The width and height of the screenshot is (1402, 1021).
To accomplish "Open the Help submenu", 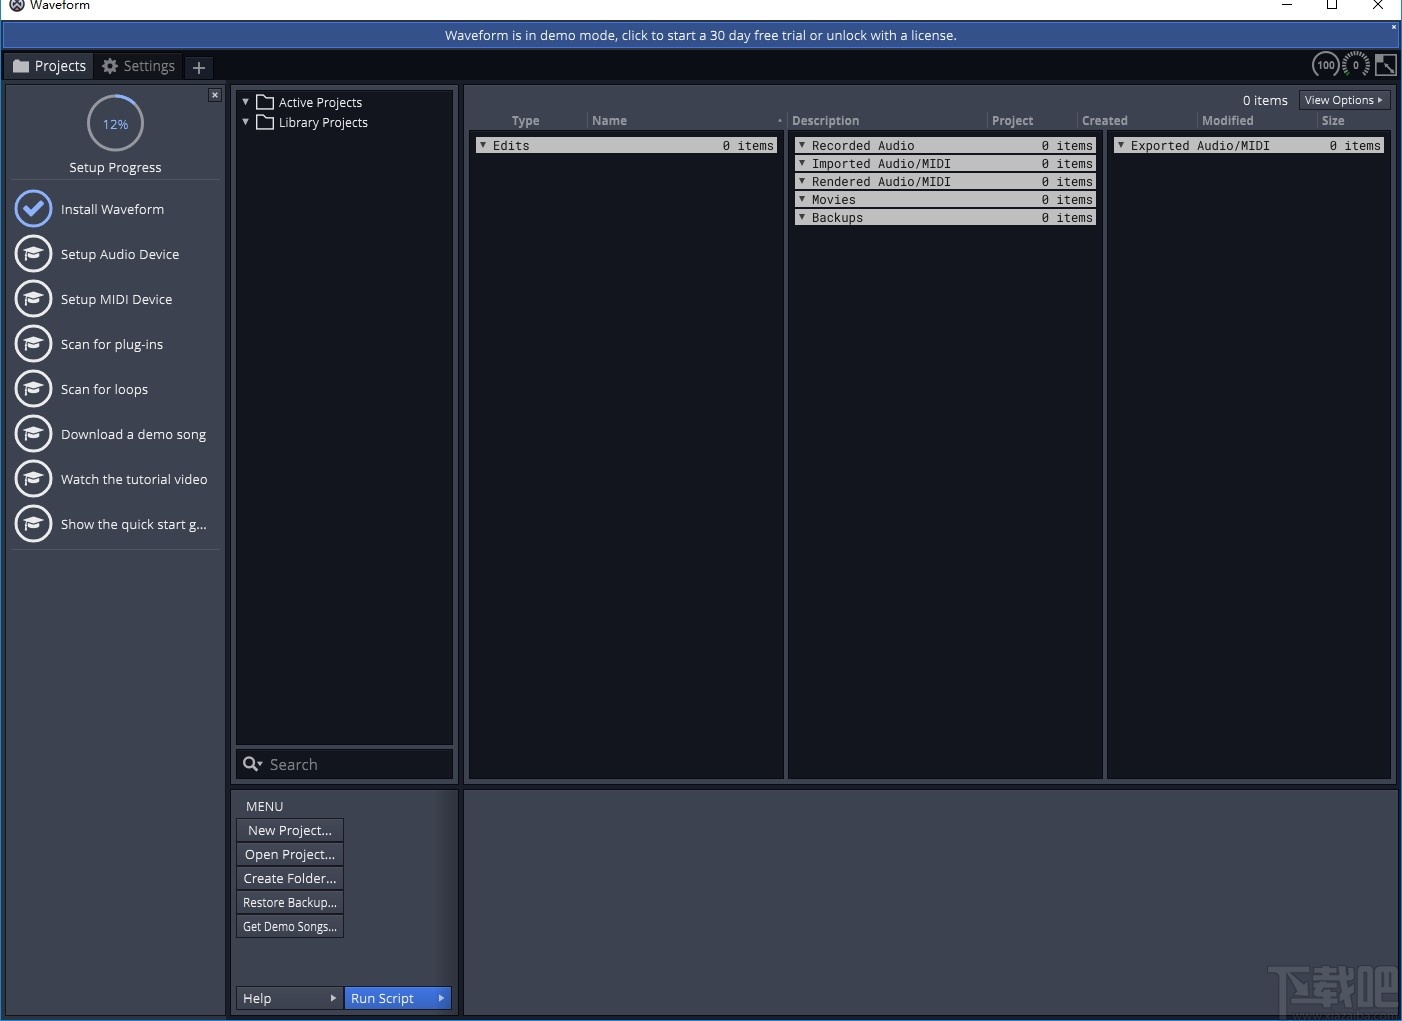I will click(290, 998).
